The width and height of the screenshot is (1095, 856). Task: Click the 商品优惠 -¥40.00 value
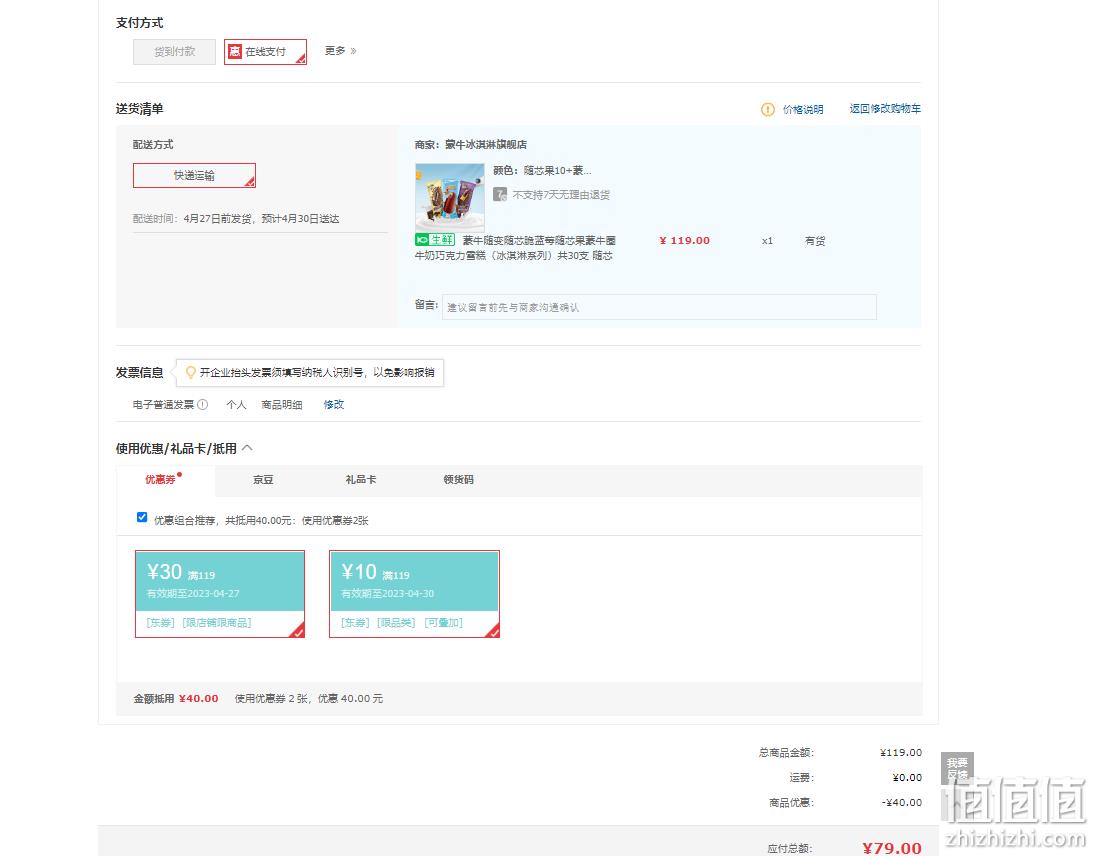pos(902,803)
